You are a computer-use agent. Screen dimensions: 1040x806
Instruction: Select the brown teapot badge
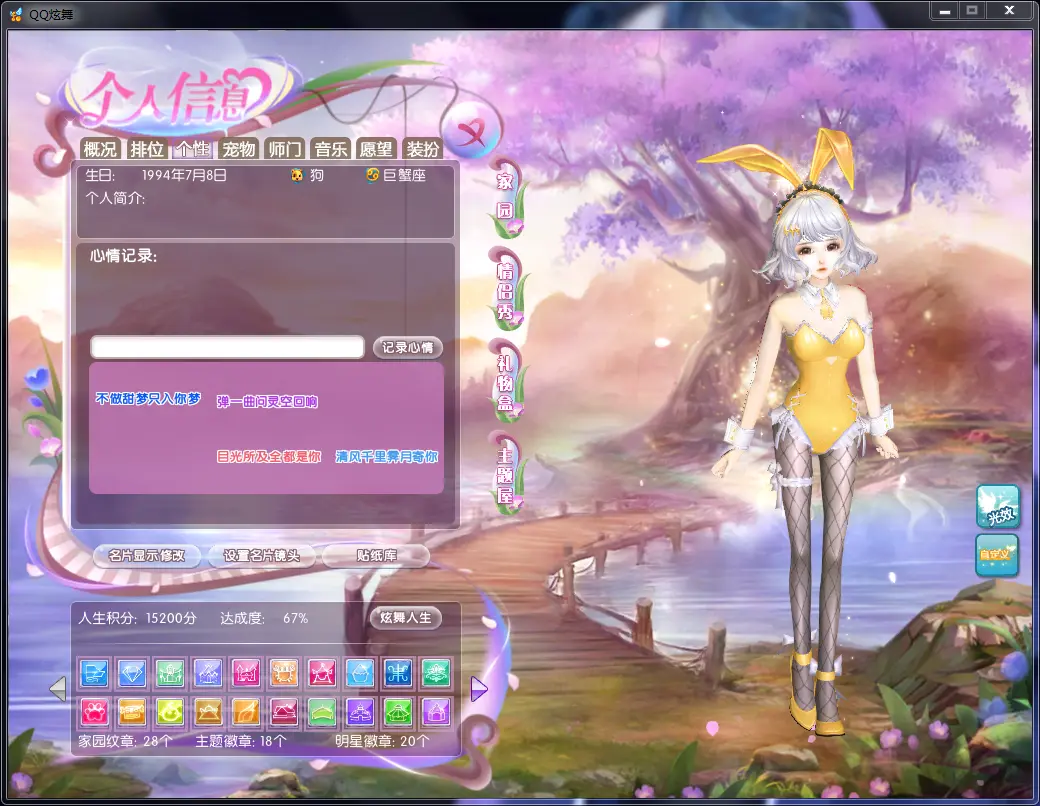coord(208,712)
